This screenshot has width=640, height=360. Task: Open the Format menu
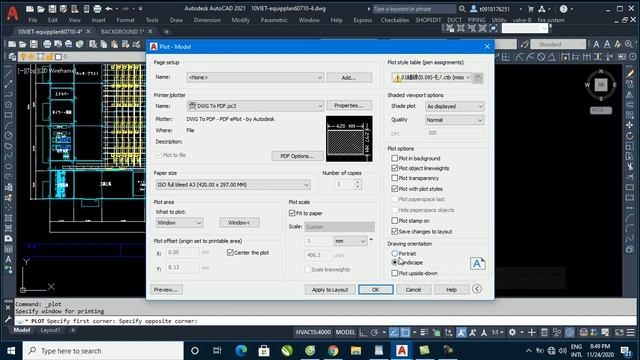pos(125,20)
